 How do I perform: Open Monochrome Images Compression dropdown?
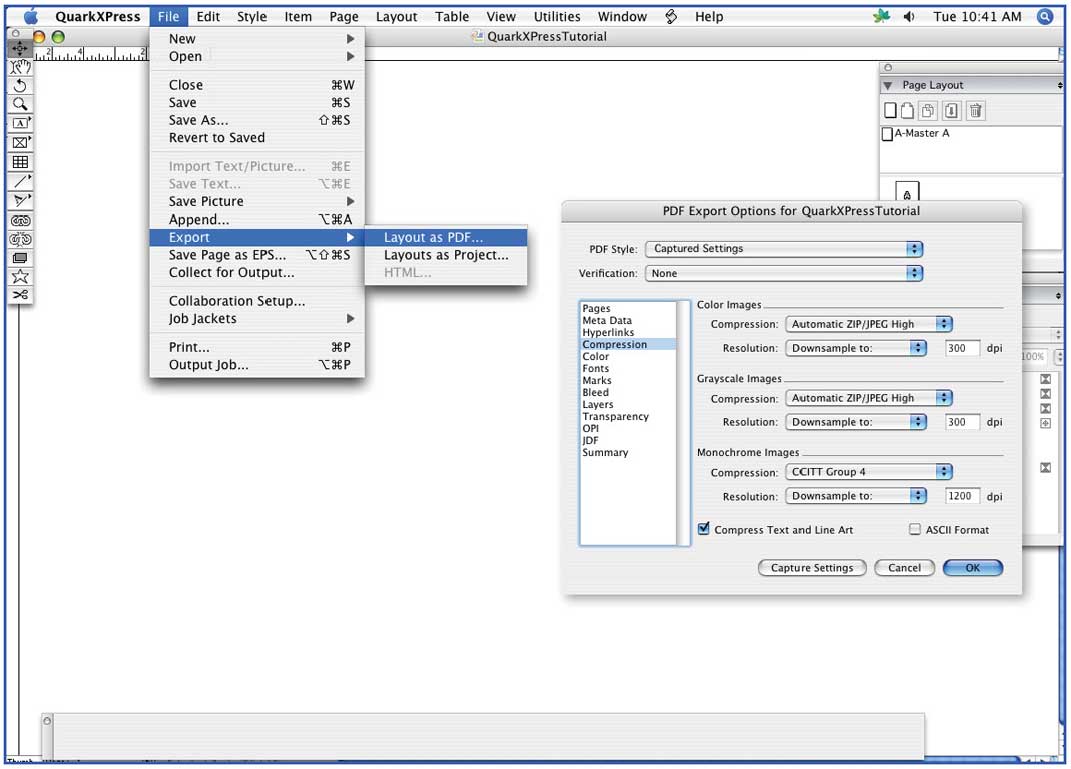point(869,471)
